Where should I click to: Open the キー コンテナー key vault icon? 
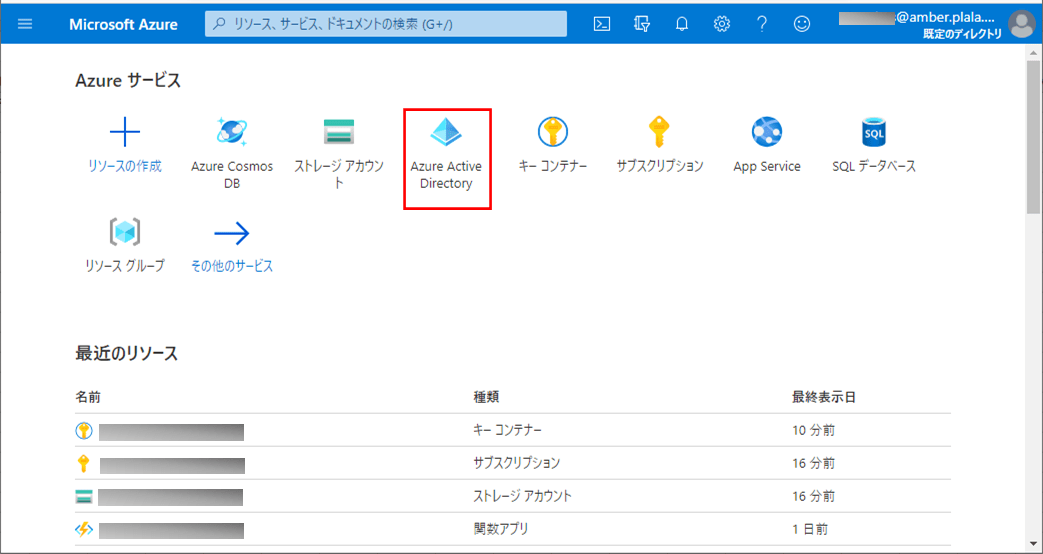[553, 132]
